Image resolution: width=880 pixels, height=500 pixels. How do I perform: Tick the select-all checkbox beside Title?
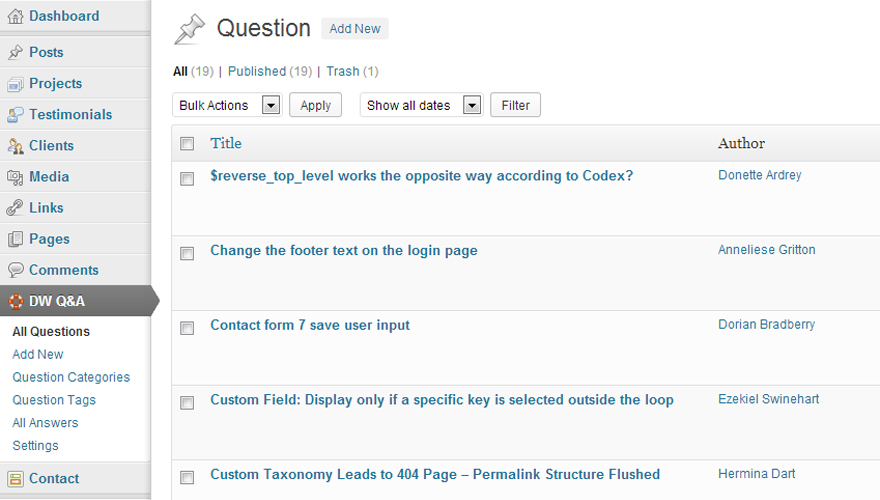[x=187, y=144]
